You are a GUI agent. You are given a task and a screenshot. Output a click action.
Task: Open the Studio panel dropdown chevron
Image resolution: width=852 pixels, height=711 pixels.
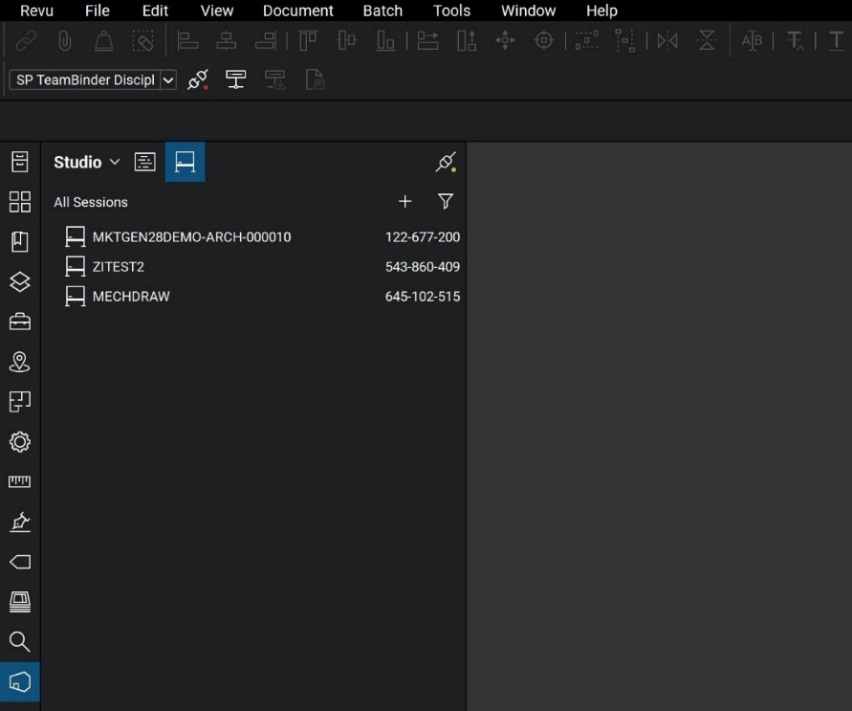(x=114, y=162)
